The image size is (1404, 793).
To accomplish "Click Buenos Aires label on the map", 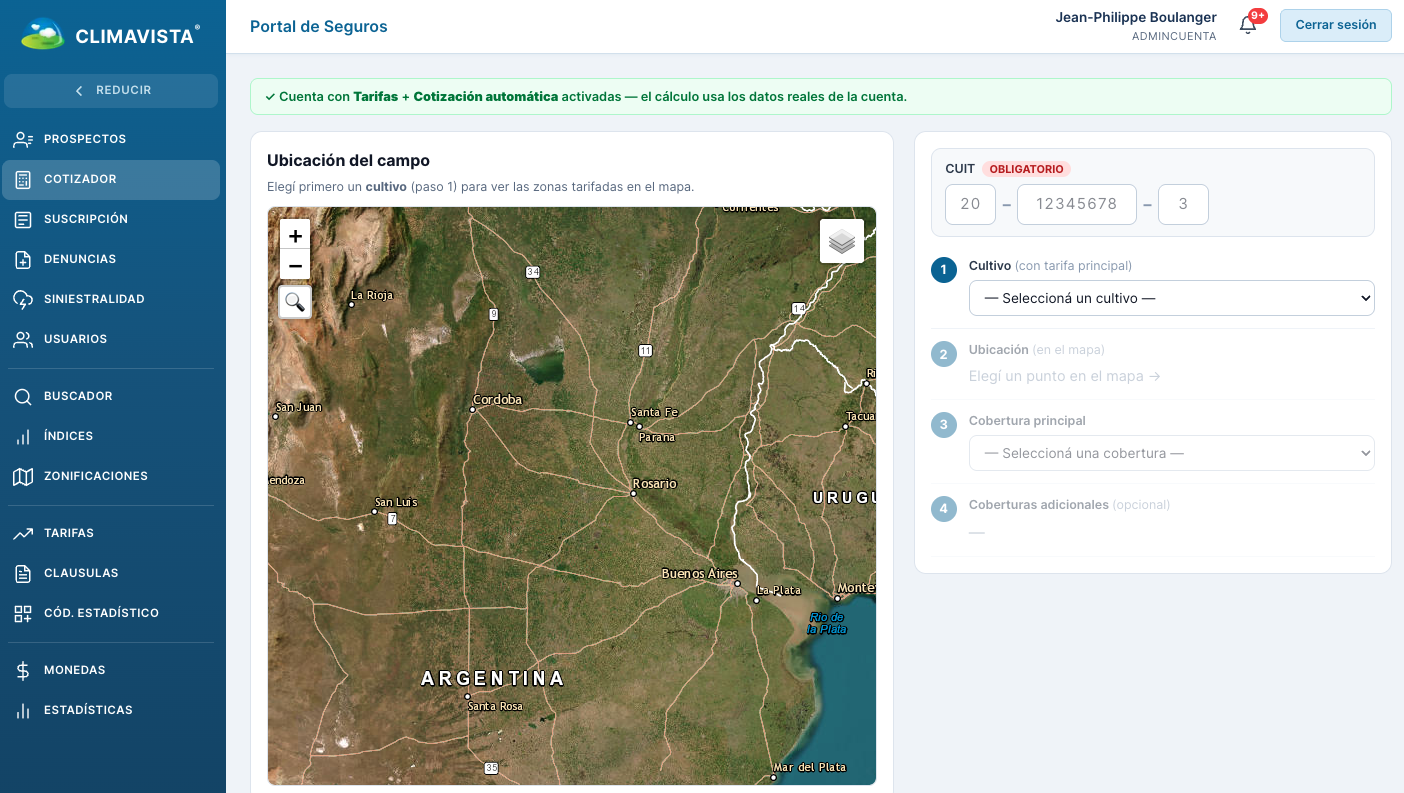I will [x=699, y=574].
